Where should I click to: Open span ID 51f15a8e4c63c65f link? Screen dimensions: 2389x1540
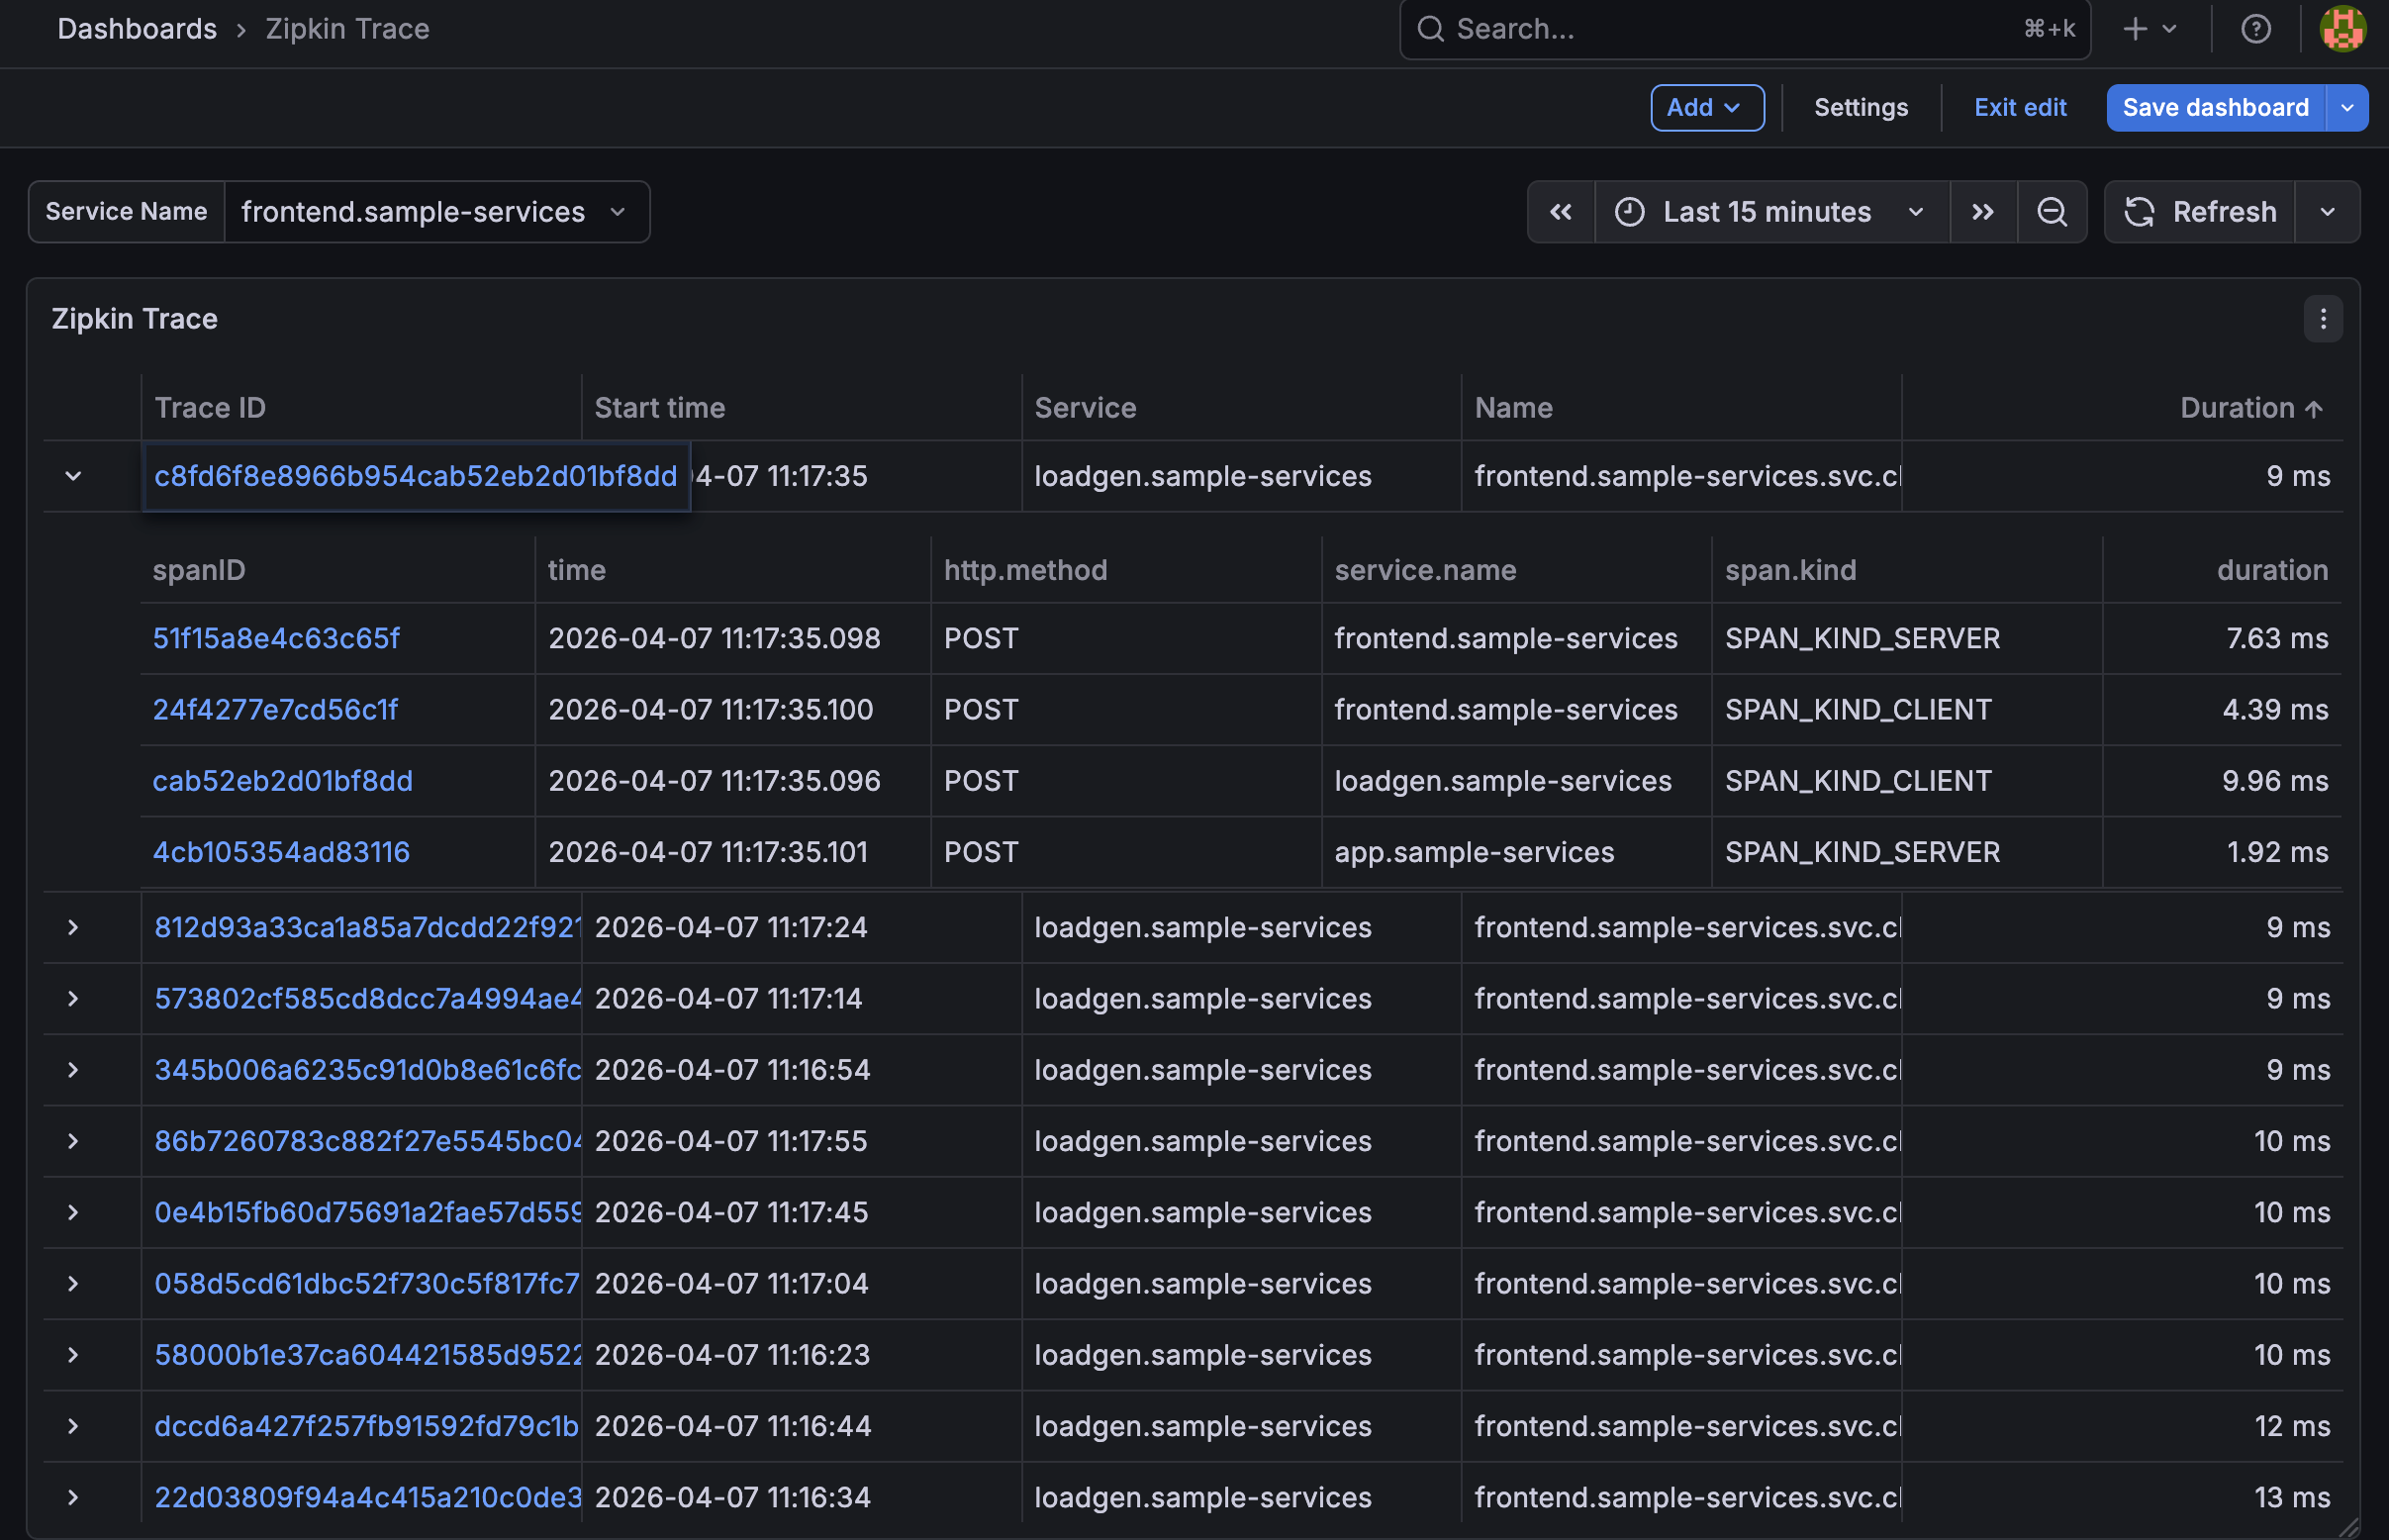276,638
